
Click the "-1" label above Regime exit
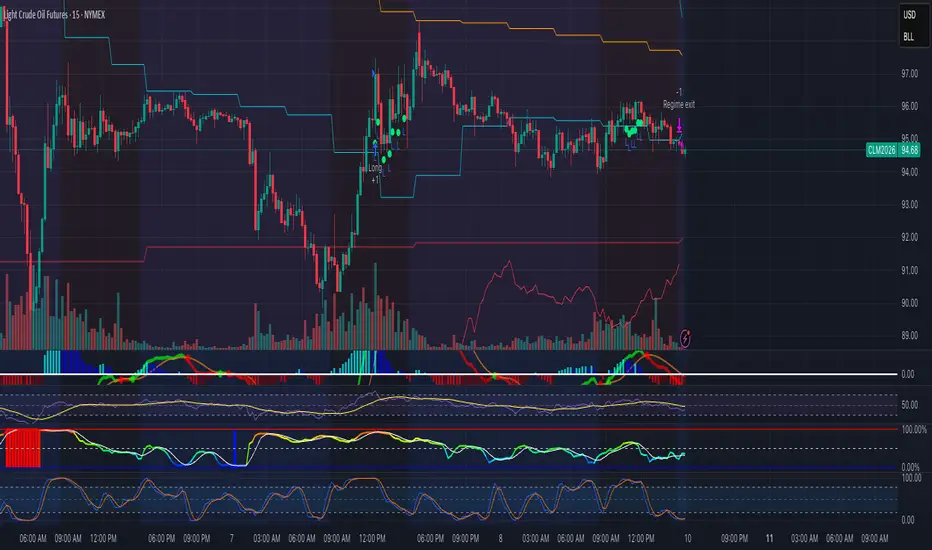tap(679, 92)
